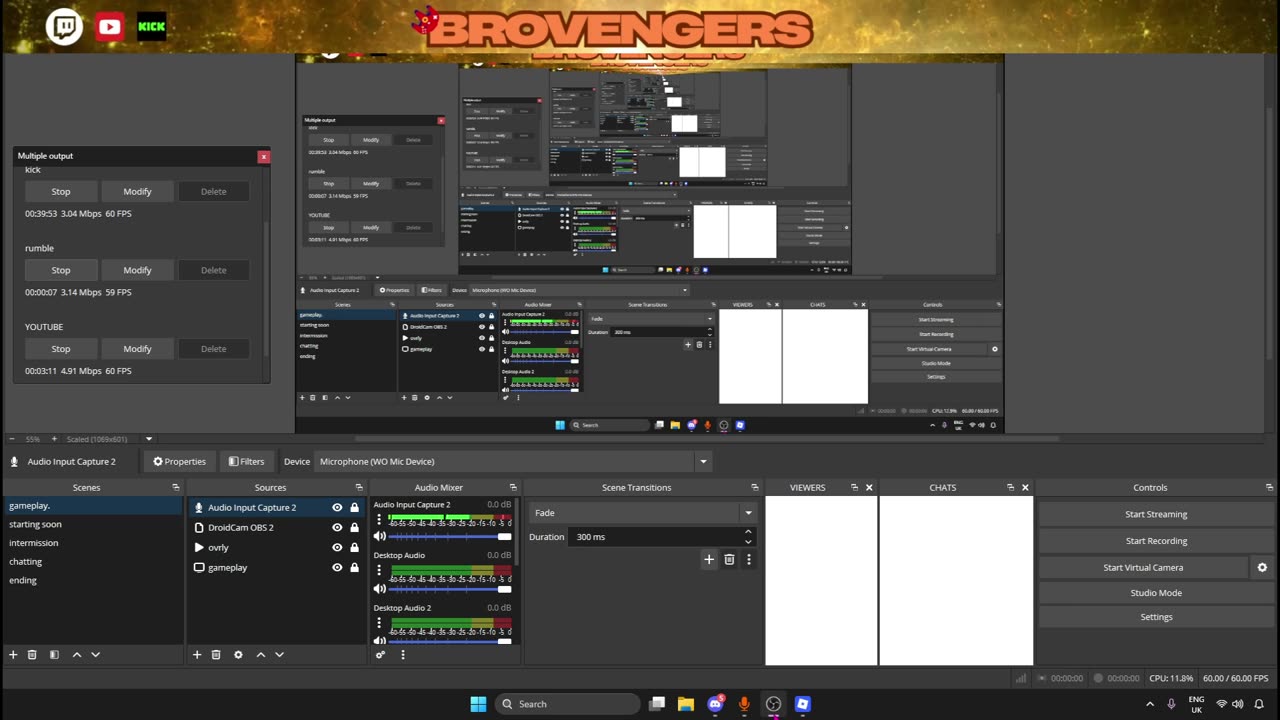Screen dimensions: 1280x720
Task: Float the Controls dock using its popout icon
Action: pyautogui.click(x=1268, y=488)
